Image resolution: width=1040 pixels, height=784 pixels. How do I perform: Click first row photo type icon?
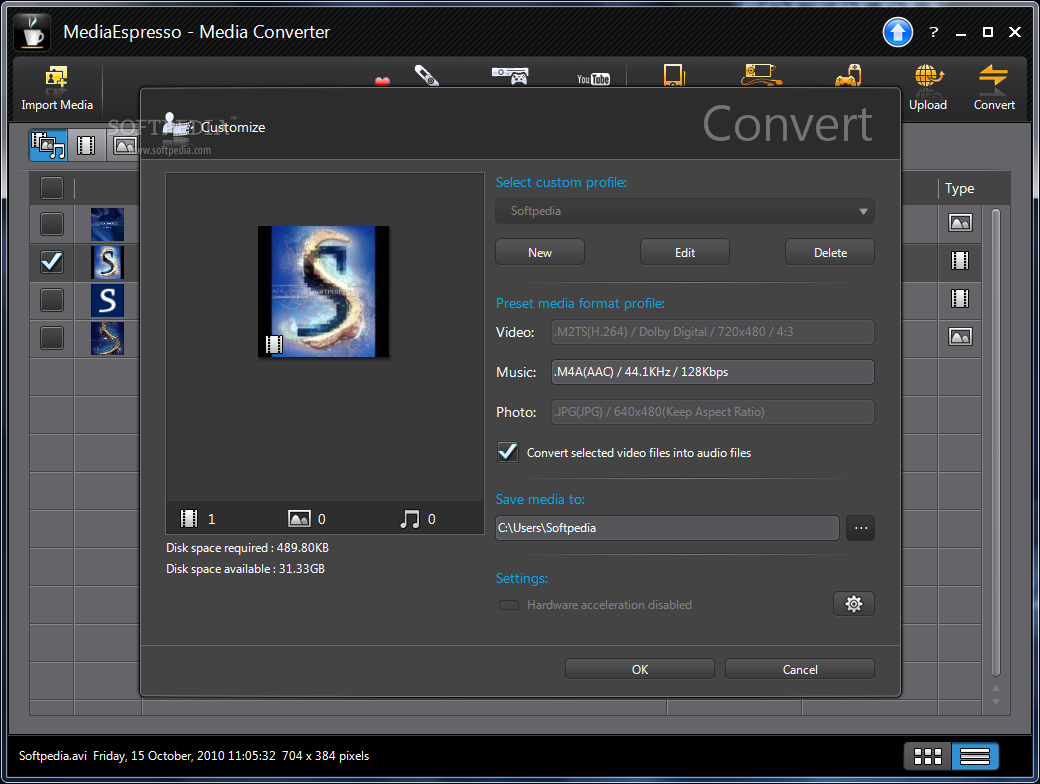tap(960, 223)
